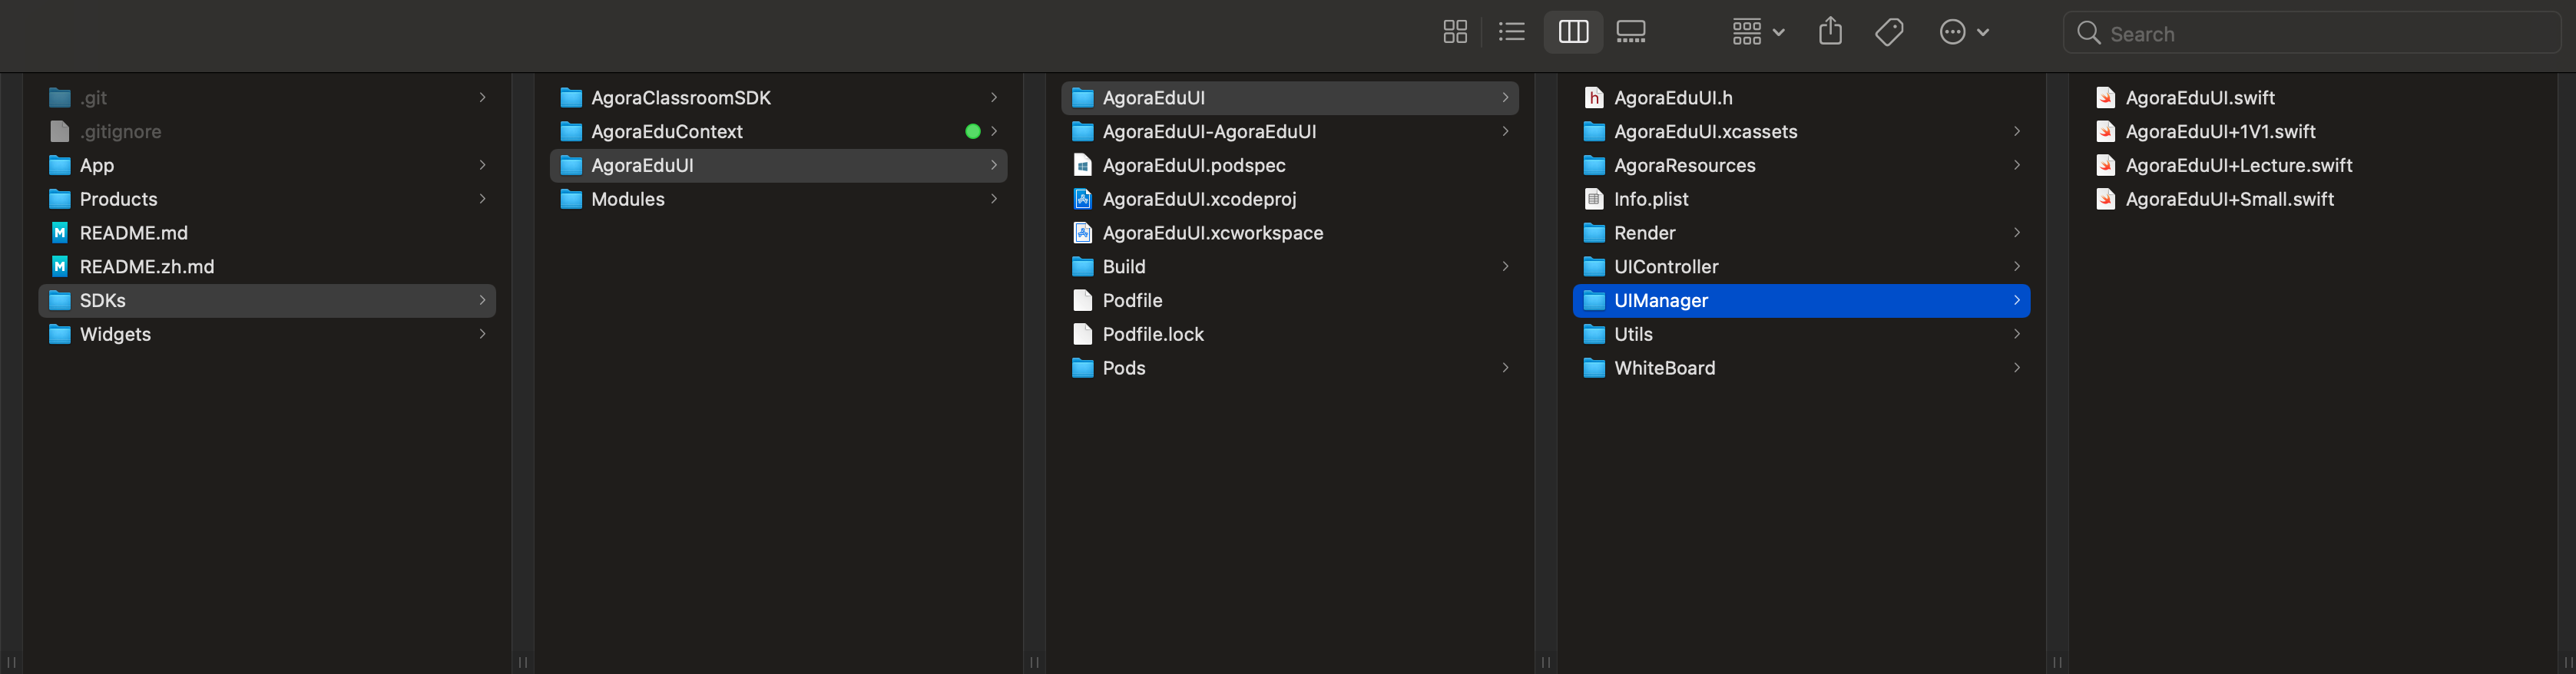This screenshot has width=2576, height=674.
Task: Select AgoraEduUI folder in the SDKs column
Action: tap(778, 166)
